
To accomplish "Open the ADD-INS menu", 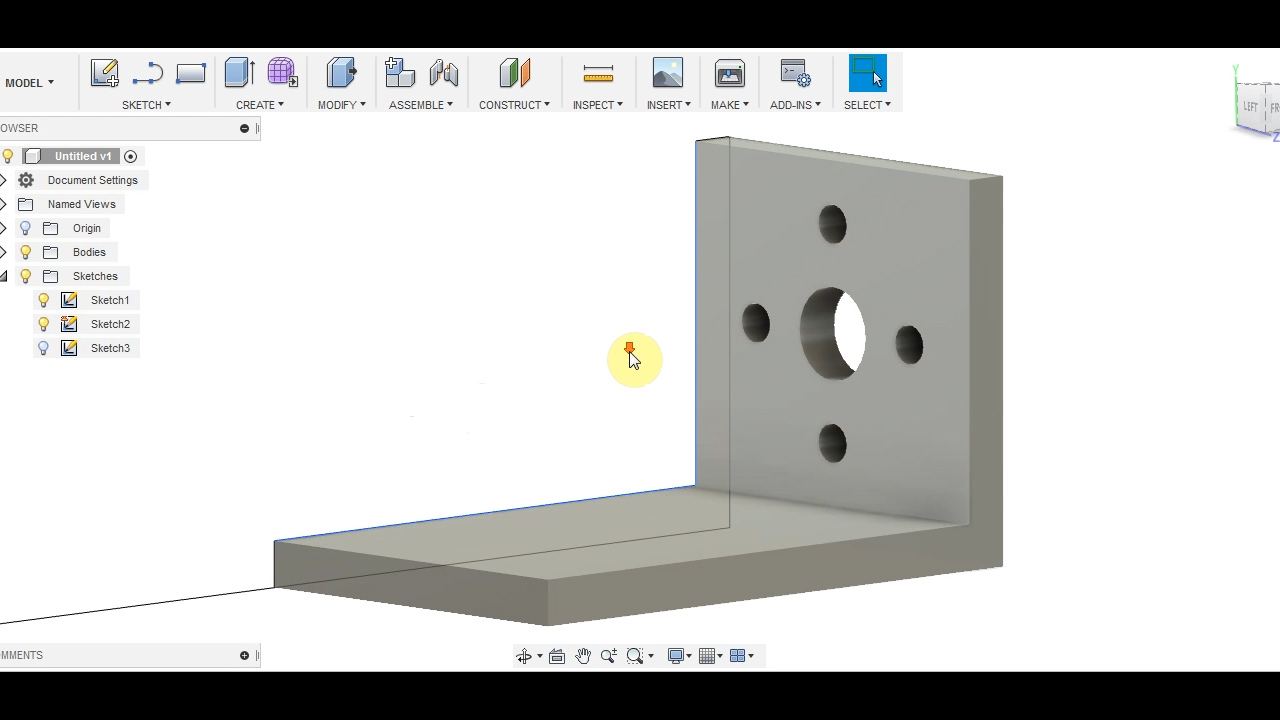I will tap(795, 105).
